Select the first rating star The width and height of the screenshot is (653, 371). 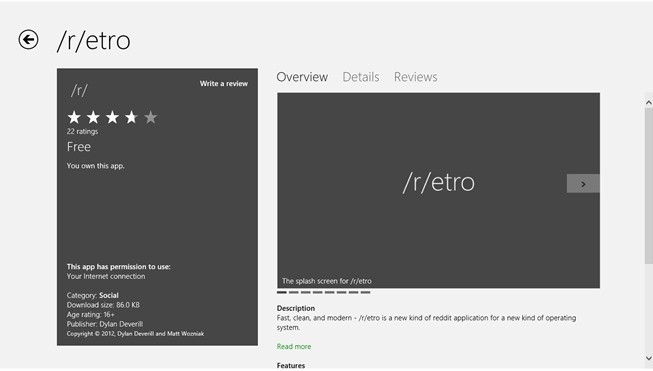point(74,117)
